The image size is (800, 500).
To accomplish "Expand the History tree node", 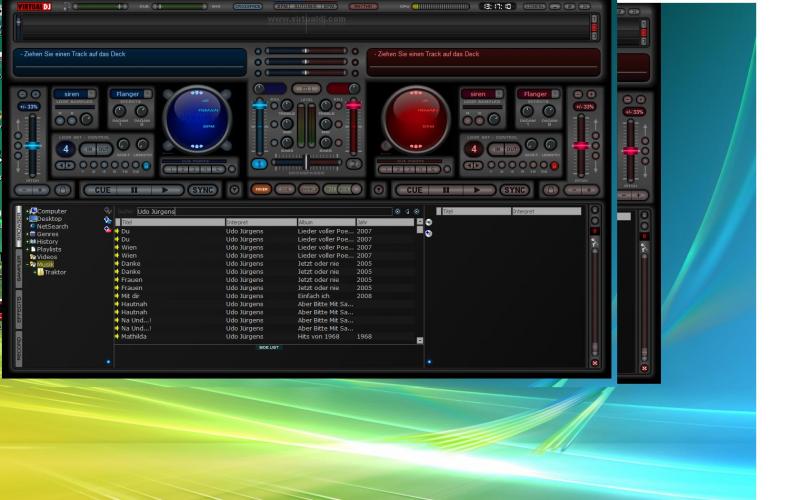I will [28, 242].
